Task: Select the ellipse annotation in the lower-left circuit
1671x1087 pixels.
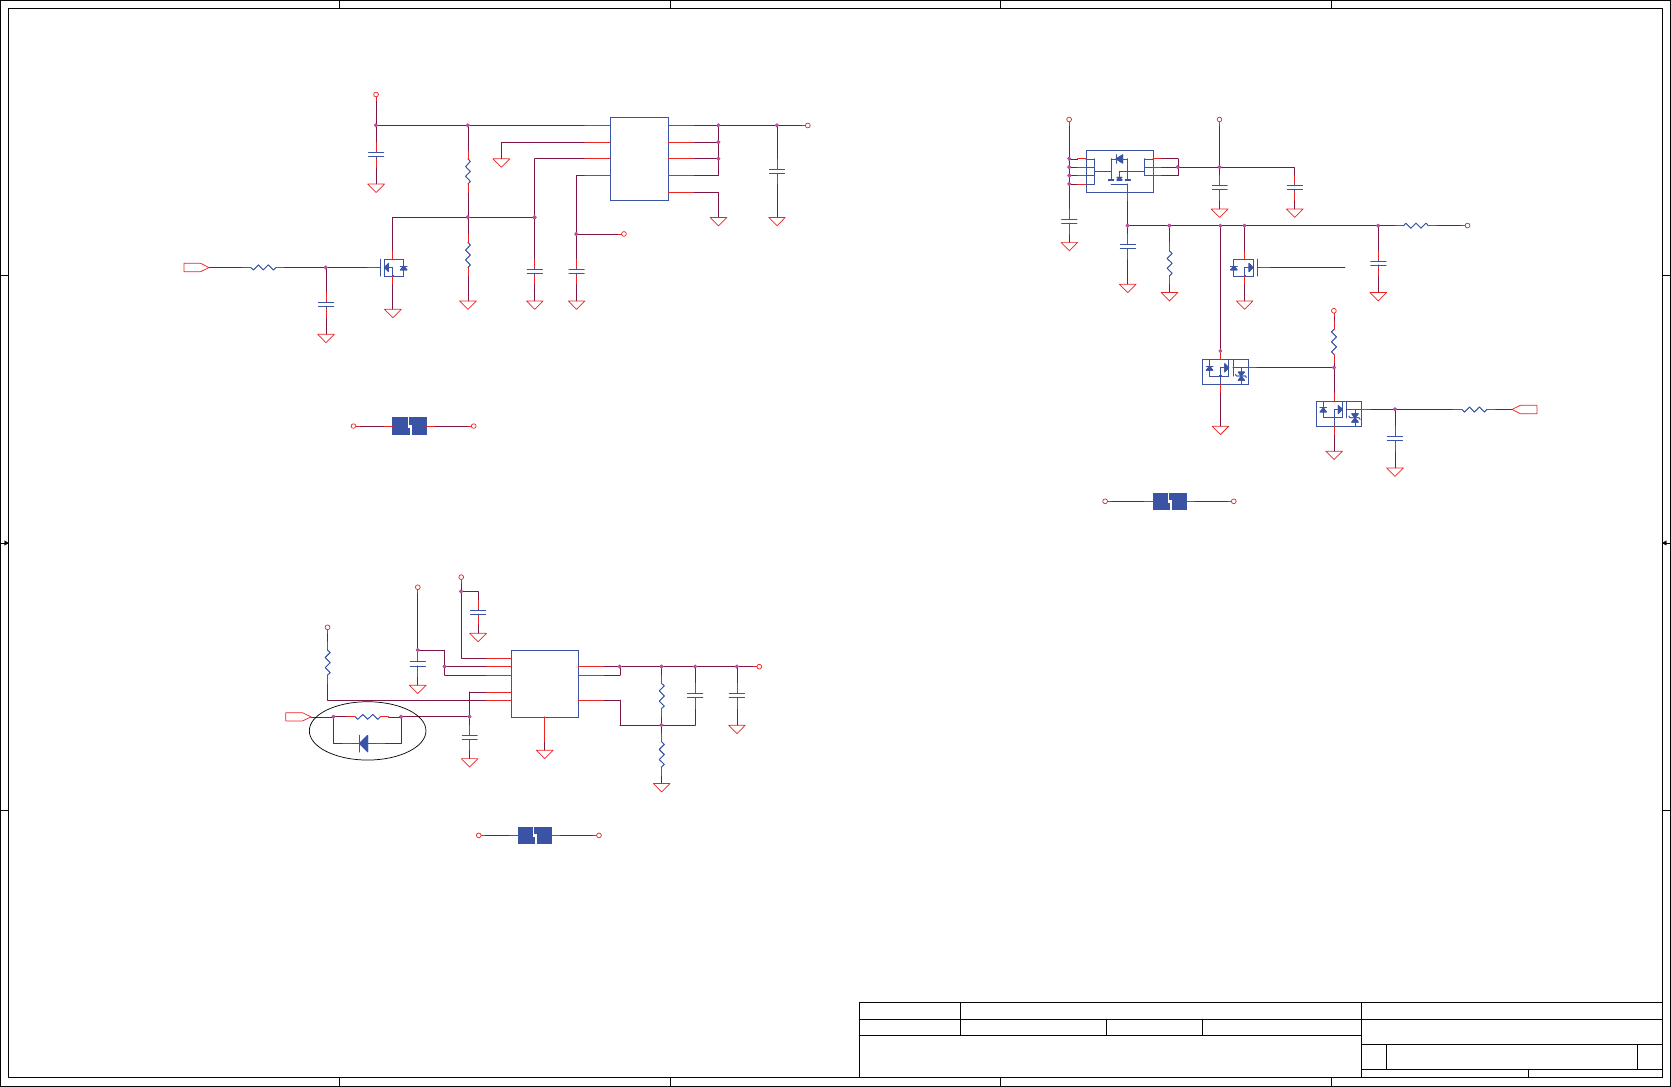Action: point(368,732)
